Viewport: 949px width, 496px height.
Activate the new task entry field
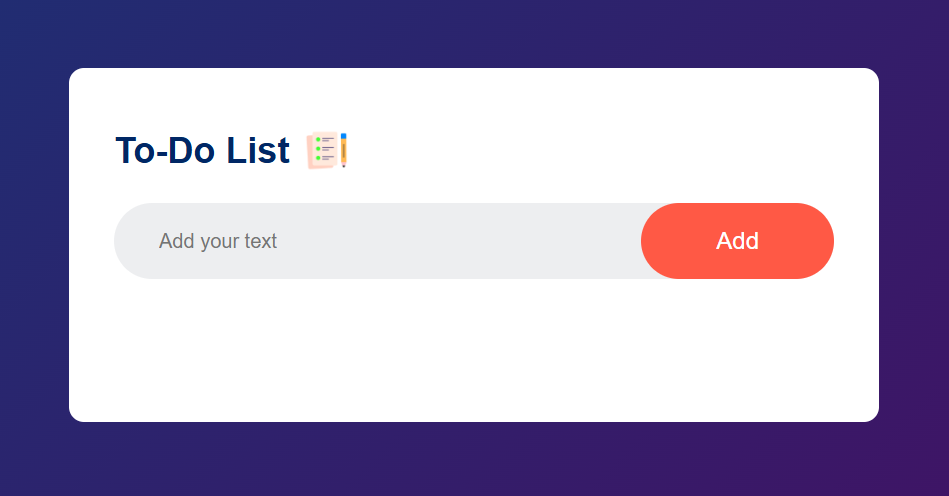click(x=380, y=241)
